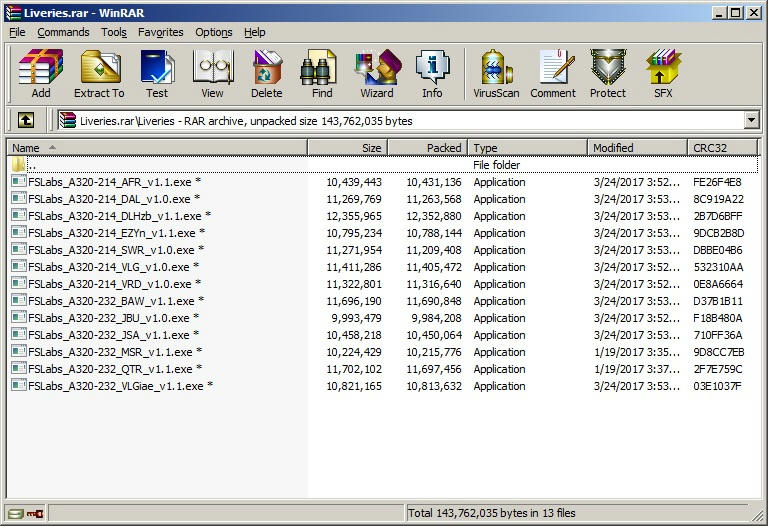Sort by Modified column header
Image resolution: width=768 pixels, height=526 pixels.
(x=637, y=148)
